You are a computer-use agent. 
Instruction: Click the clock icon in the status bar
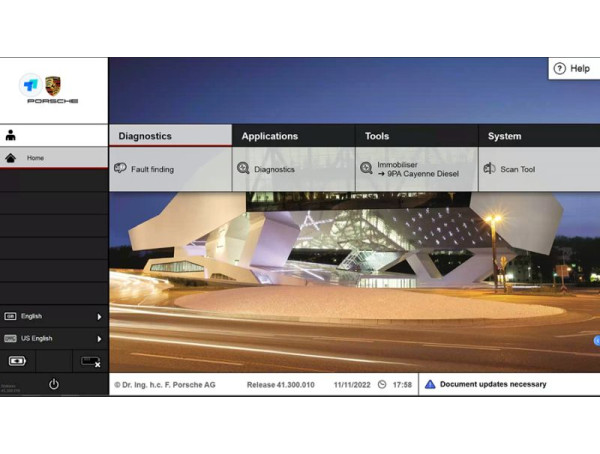coord(382,384)
